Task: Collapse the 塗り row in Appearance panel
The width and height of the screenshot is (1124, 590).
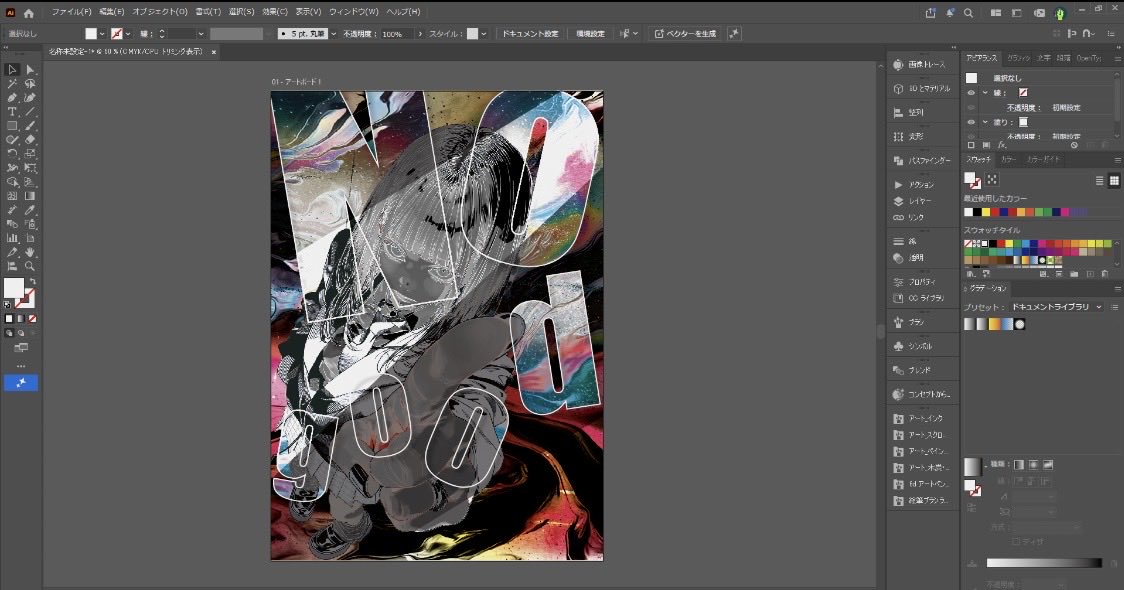Action: 985,122
